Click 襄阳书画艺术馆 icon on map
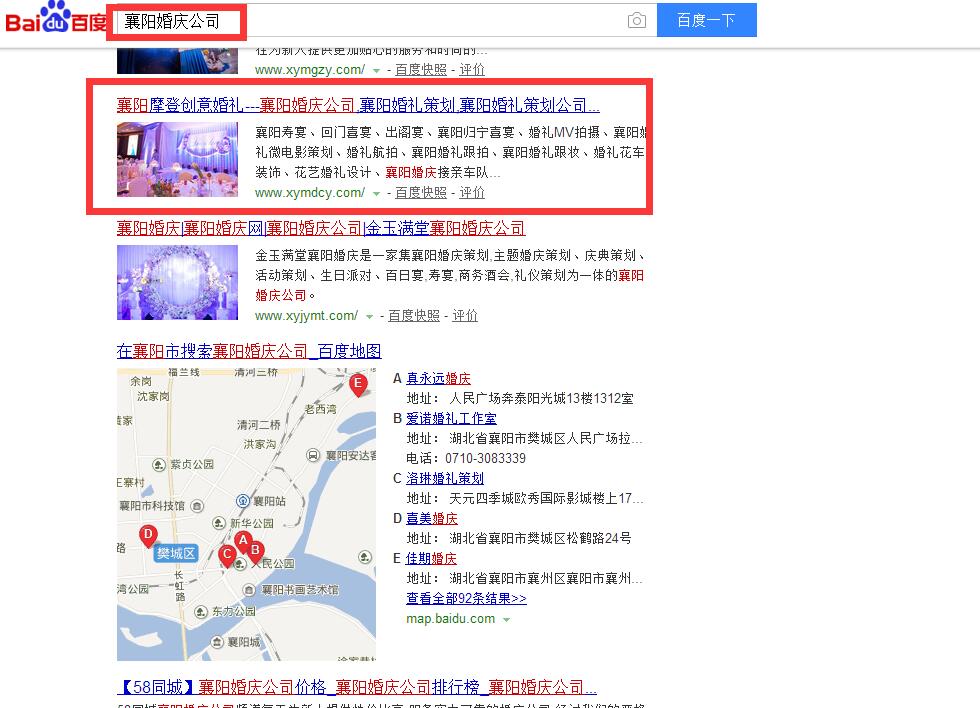This screenshot has height=708, width=980. coord(249,590)
